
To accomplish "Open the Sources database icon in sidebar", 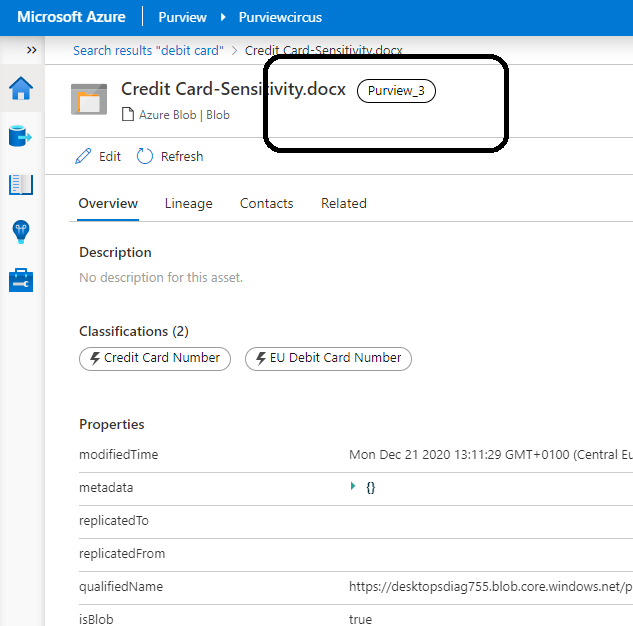I will [21, 137].
